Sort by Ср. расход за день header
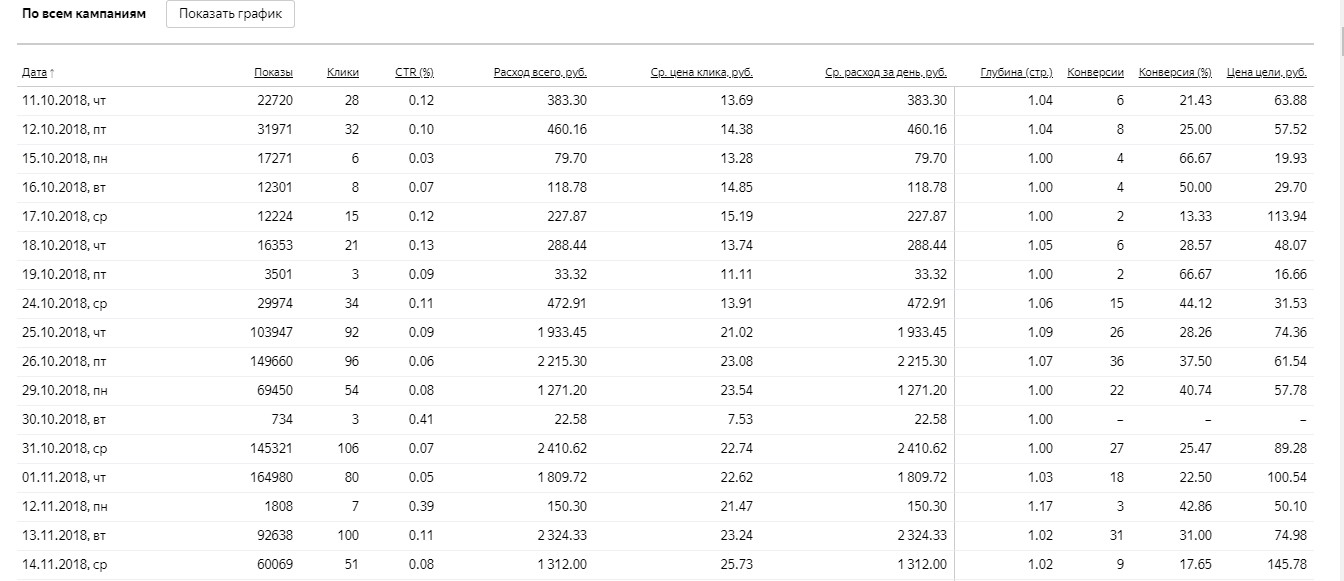Screen dimensions: 1344x581 [886, 73]
